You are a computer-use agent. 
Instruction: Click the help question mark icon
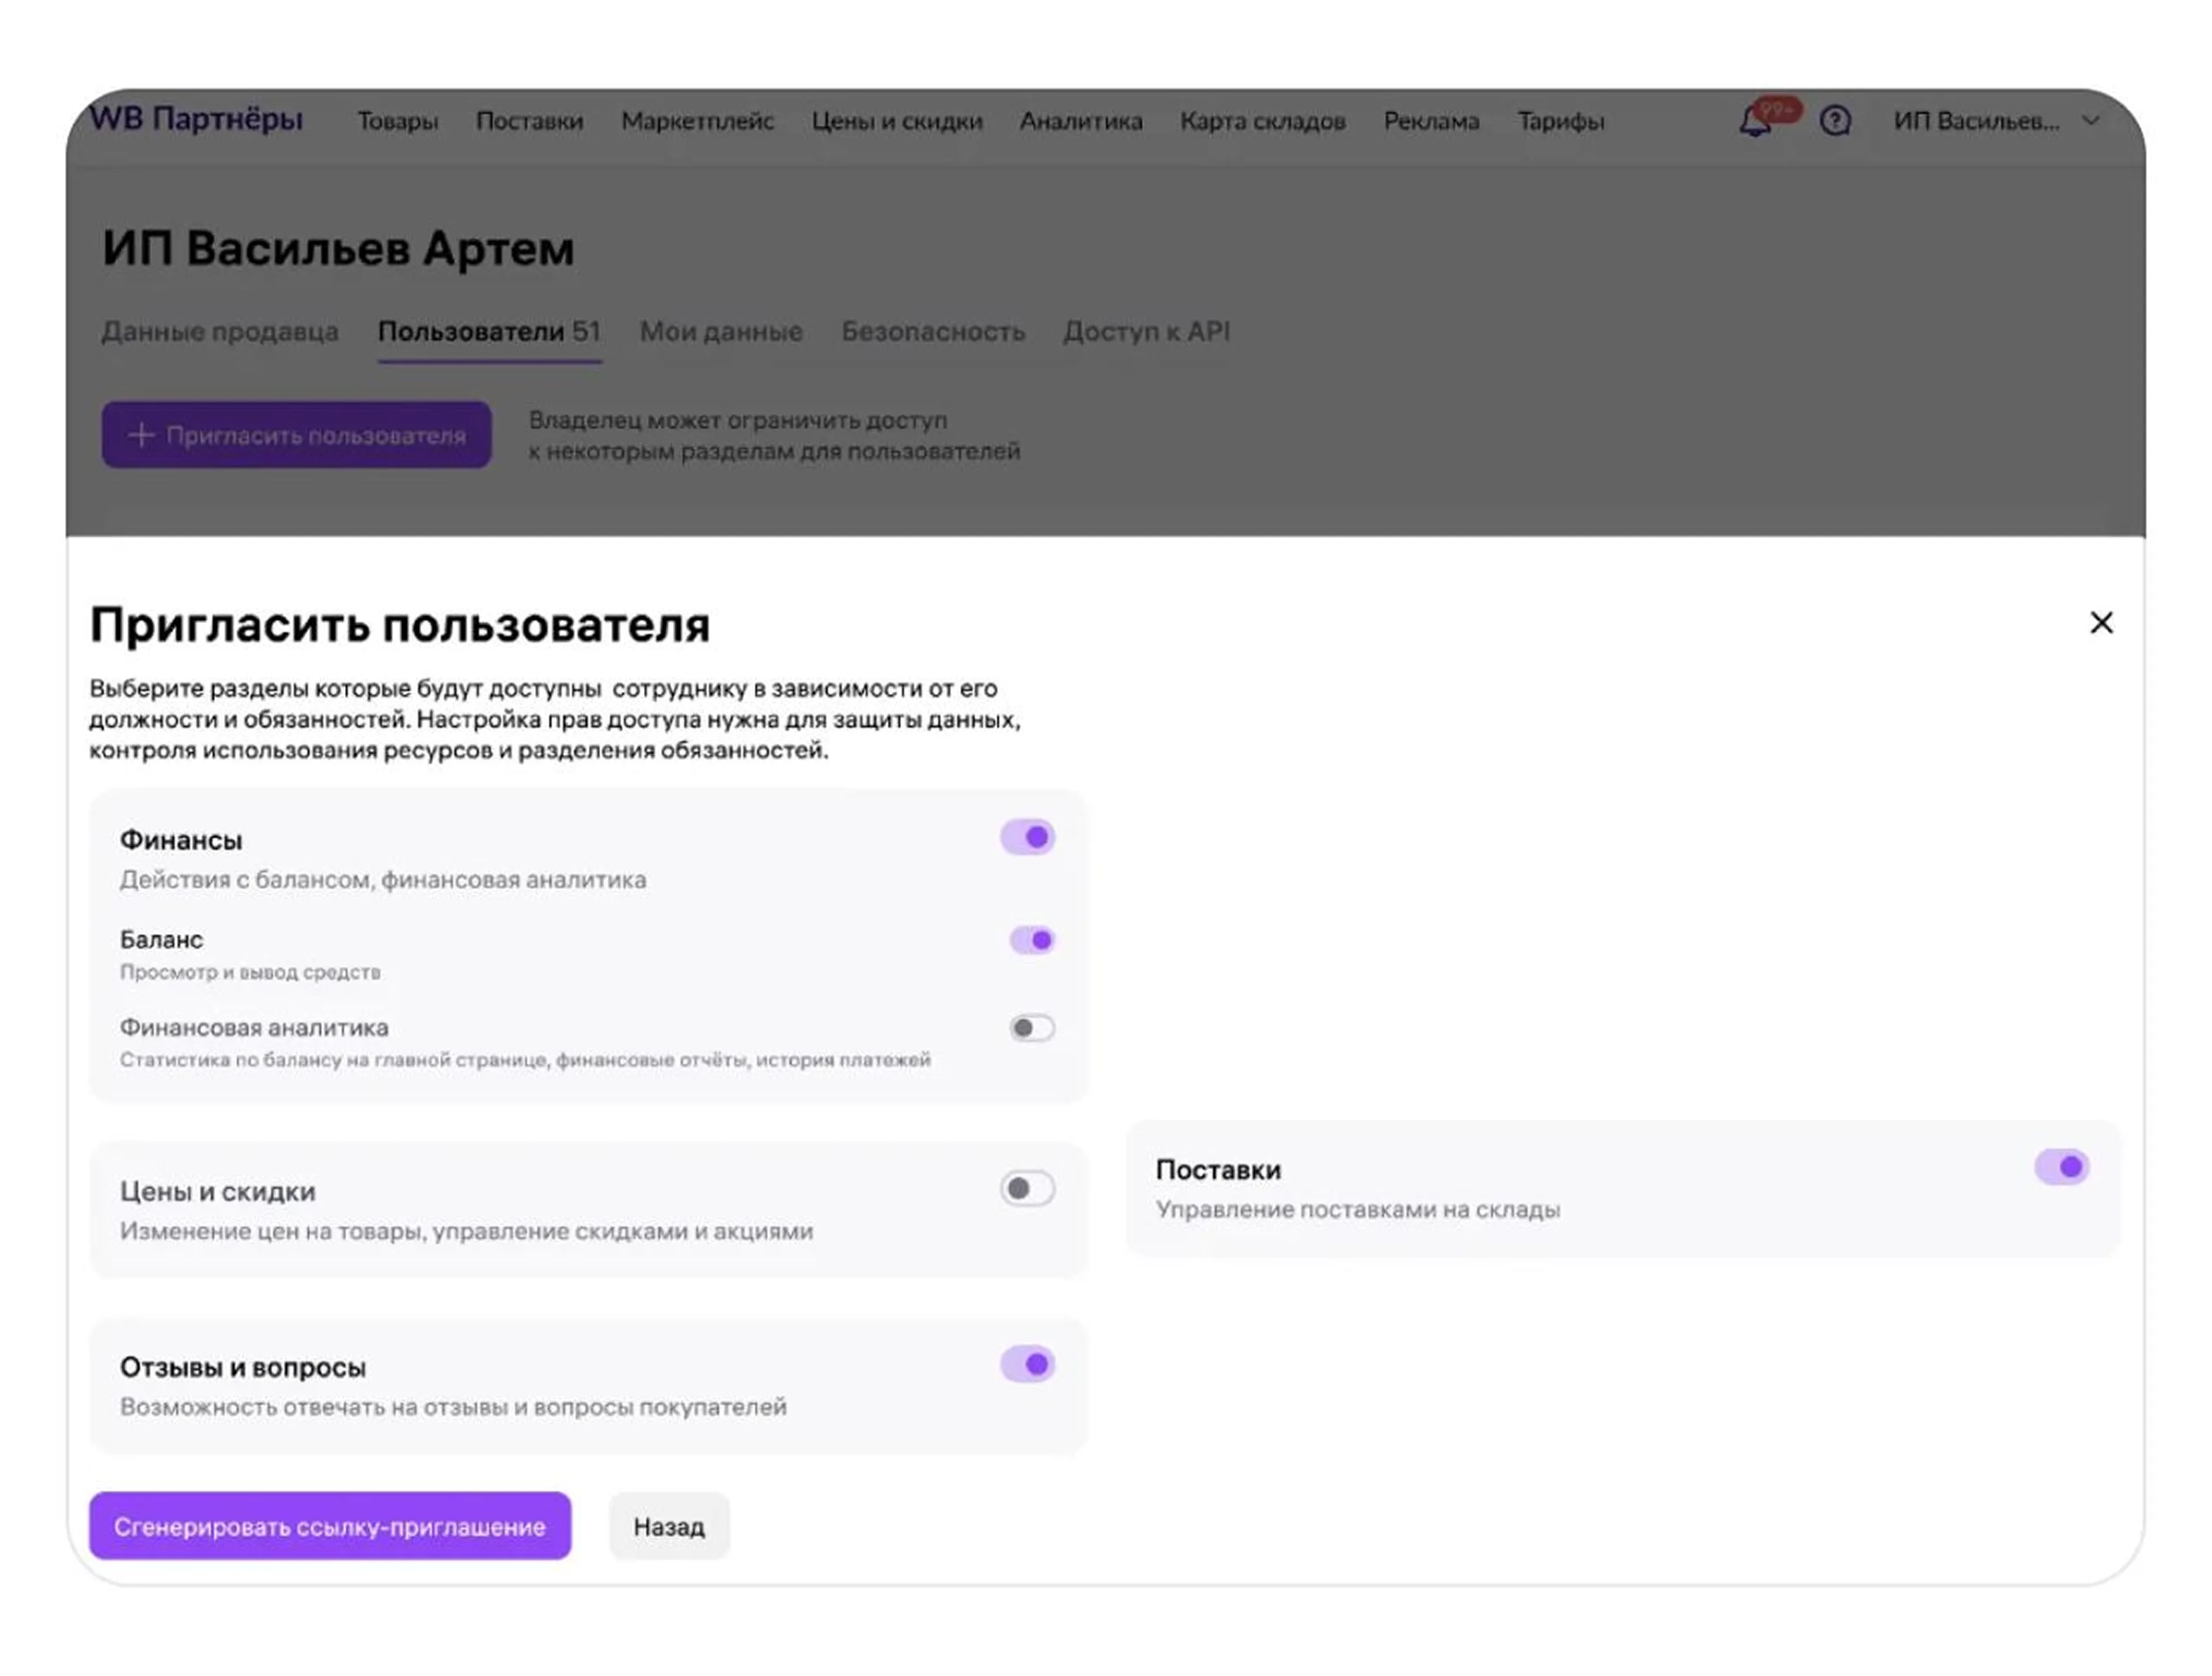pos(1835,121)
